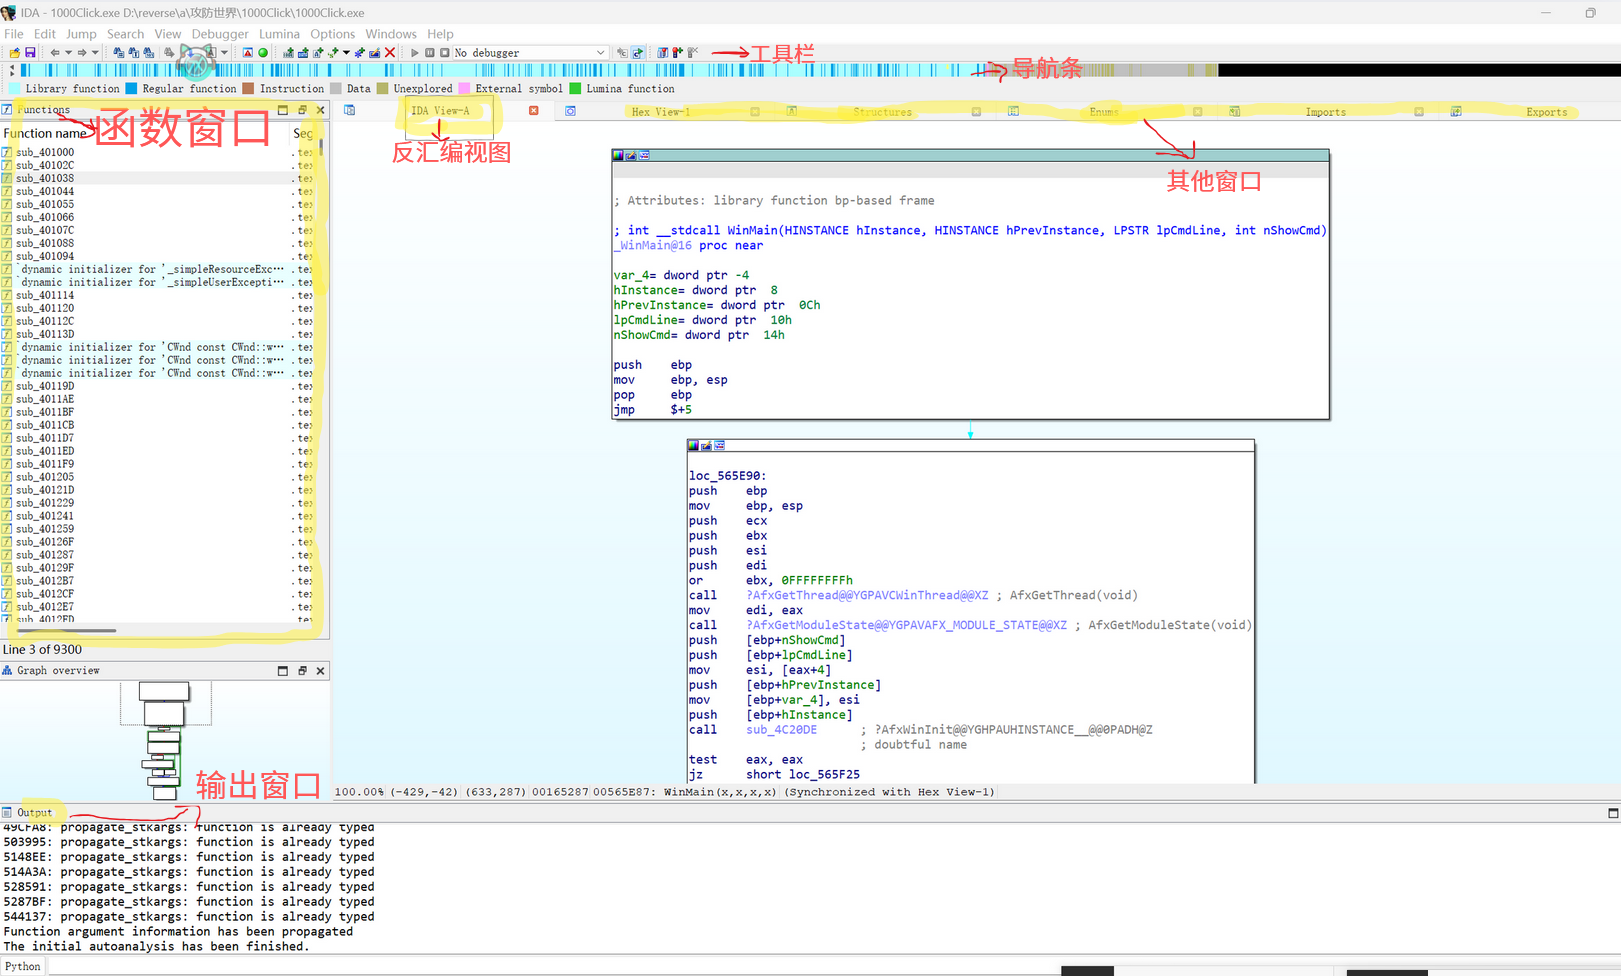Open the debugger selection dropdown
The height and width of the screenshot is (976, 1621).
[600, 53]
